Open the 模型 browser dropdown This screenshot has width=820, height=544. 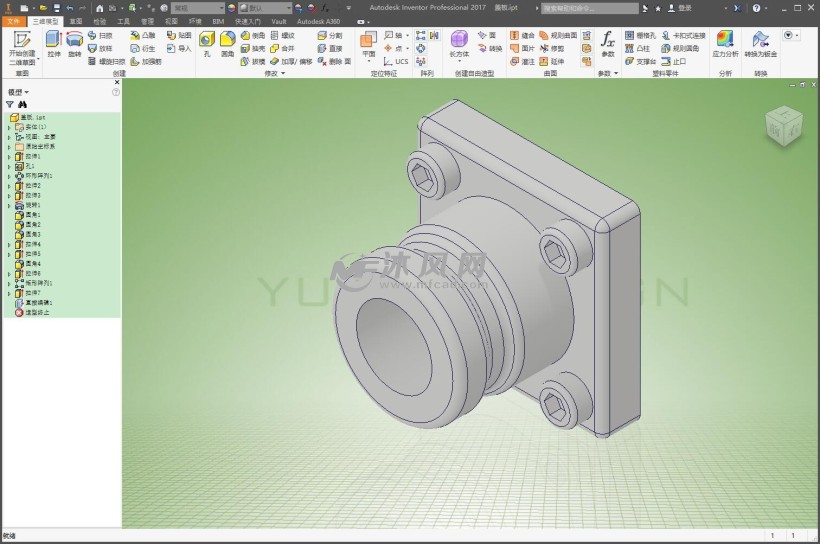(x=19, y=92)
